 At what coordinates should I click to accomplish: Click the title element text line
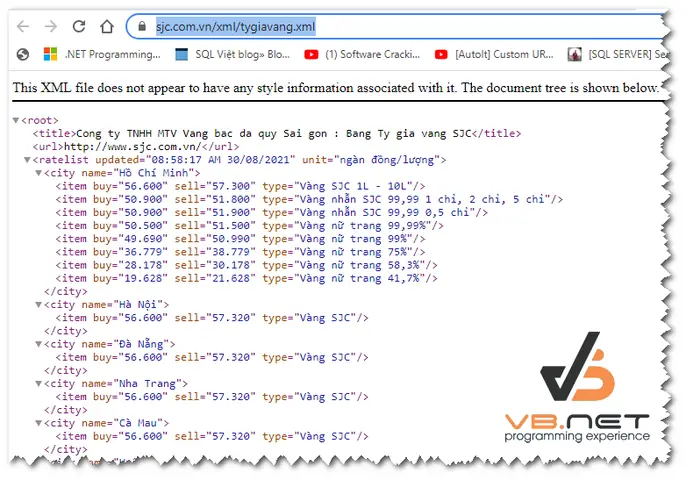coord(277,133)
